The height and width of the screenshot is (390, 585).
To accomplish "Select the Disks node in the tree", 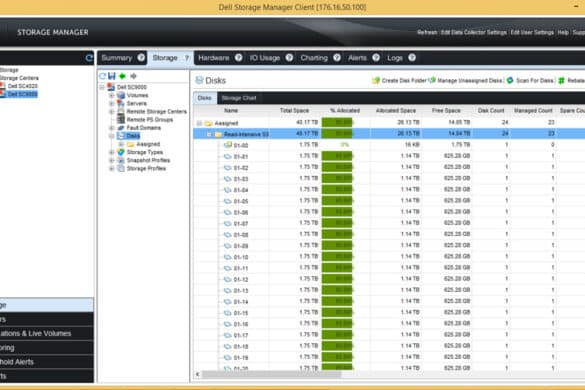I will coord(133,136).
